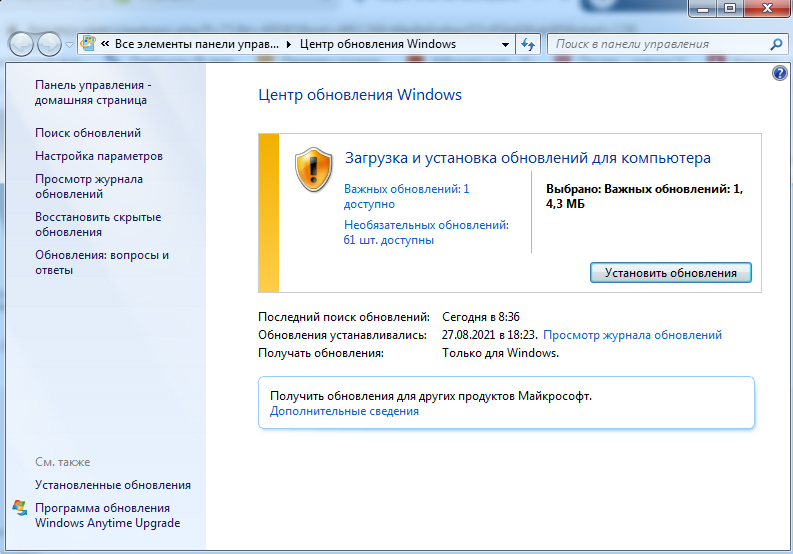Click the 'Дополнительные сведения' link
The image size is (793, 554).
(x=344, y=411)
